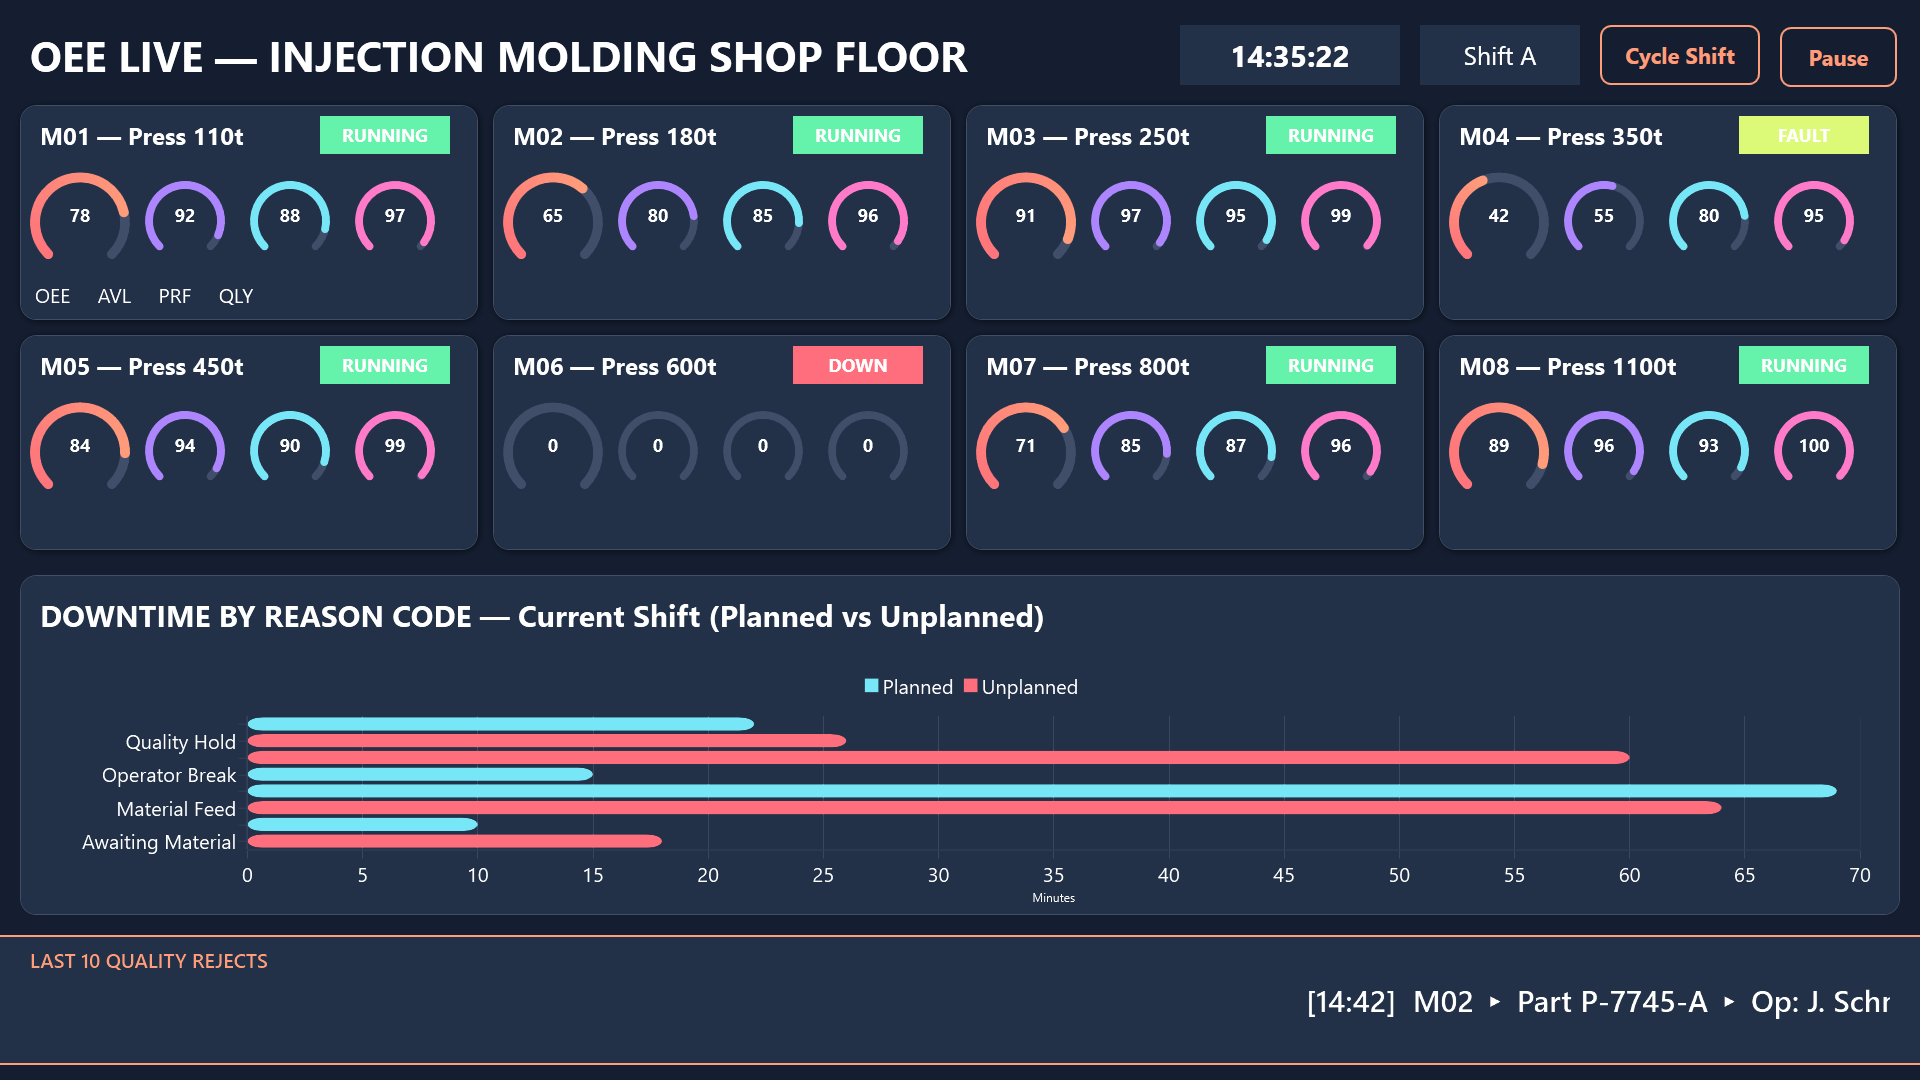Select M04 availability gauge showing 55
Screen dimensions: 1920x1080
[1604, 217]
